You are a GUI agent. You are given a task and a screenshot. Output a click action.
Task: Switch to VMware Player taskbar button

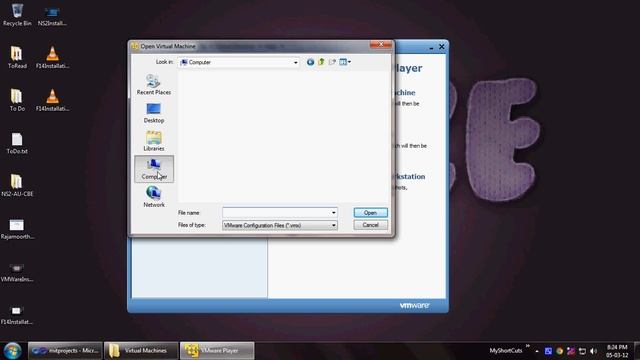[x=217, y=351]
